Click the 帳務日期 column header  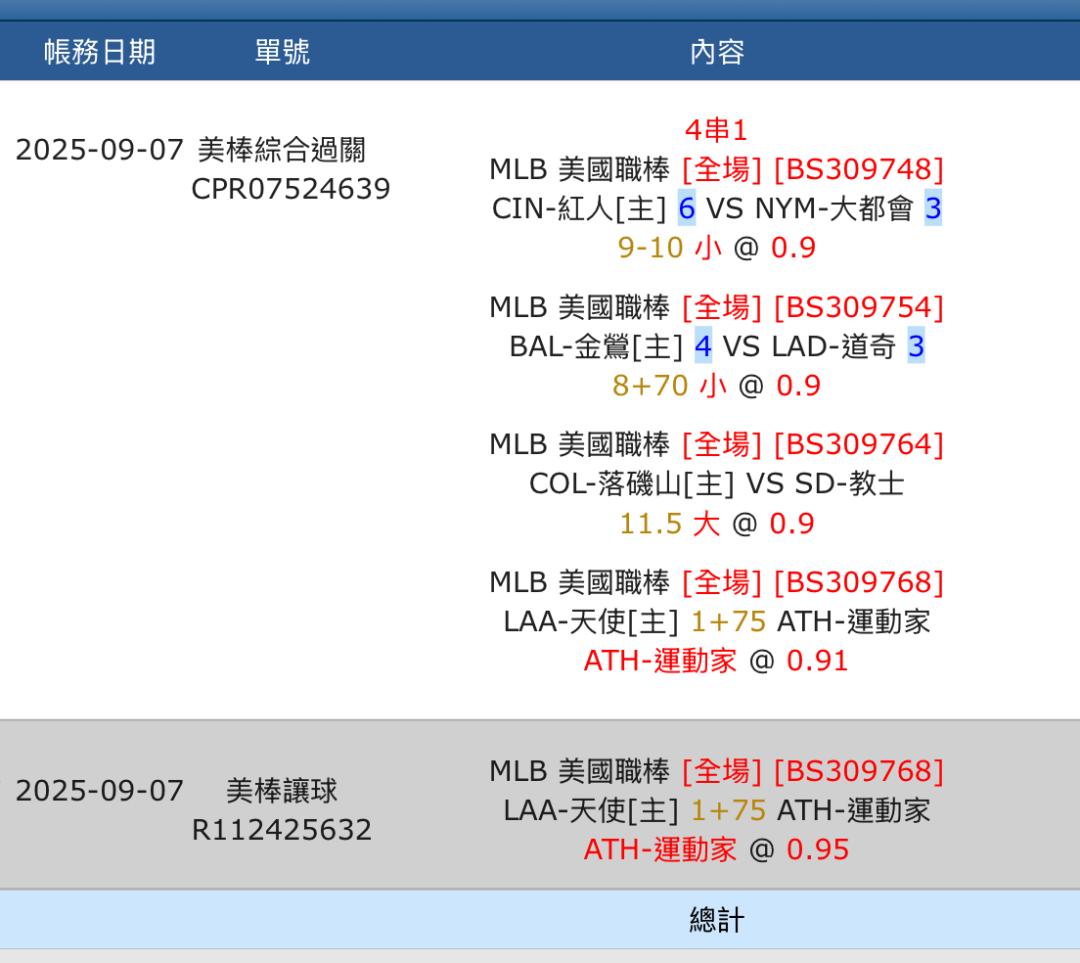(x=100, y=52)
